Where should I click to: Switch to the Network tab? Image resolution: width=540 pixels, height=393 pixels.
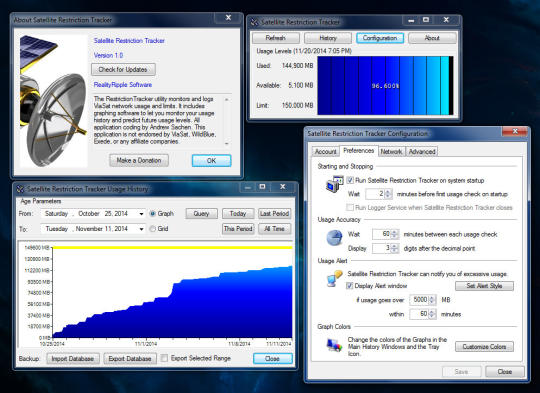click(391, 152)
